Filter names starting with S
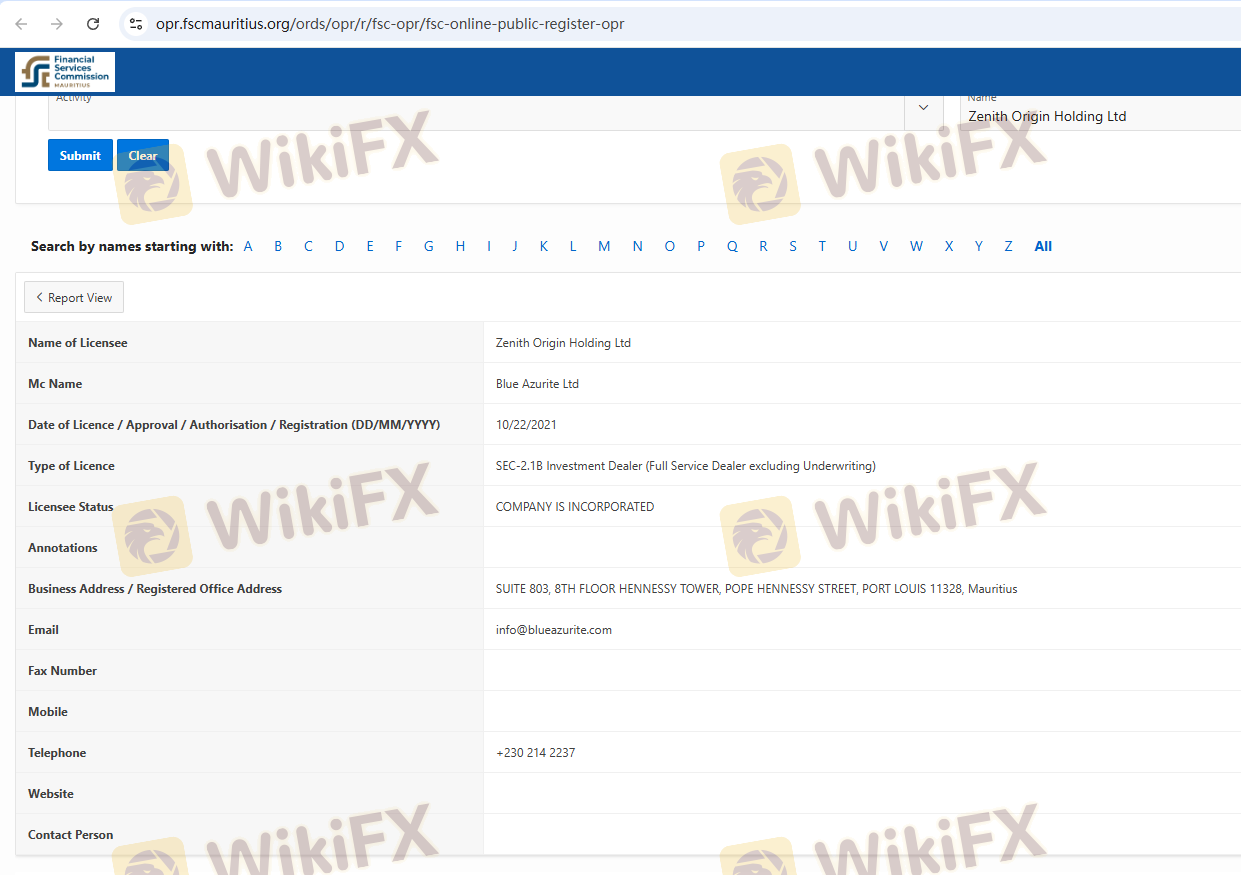This screenshot has height=875, width=1241. click(x=793, y=246)
